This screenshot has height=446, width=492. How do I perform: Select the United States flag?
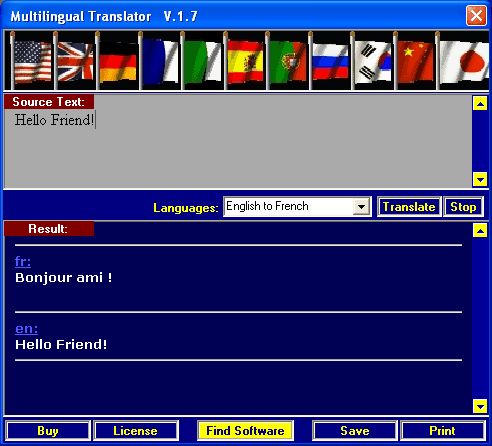tap(33, 61)
